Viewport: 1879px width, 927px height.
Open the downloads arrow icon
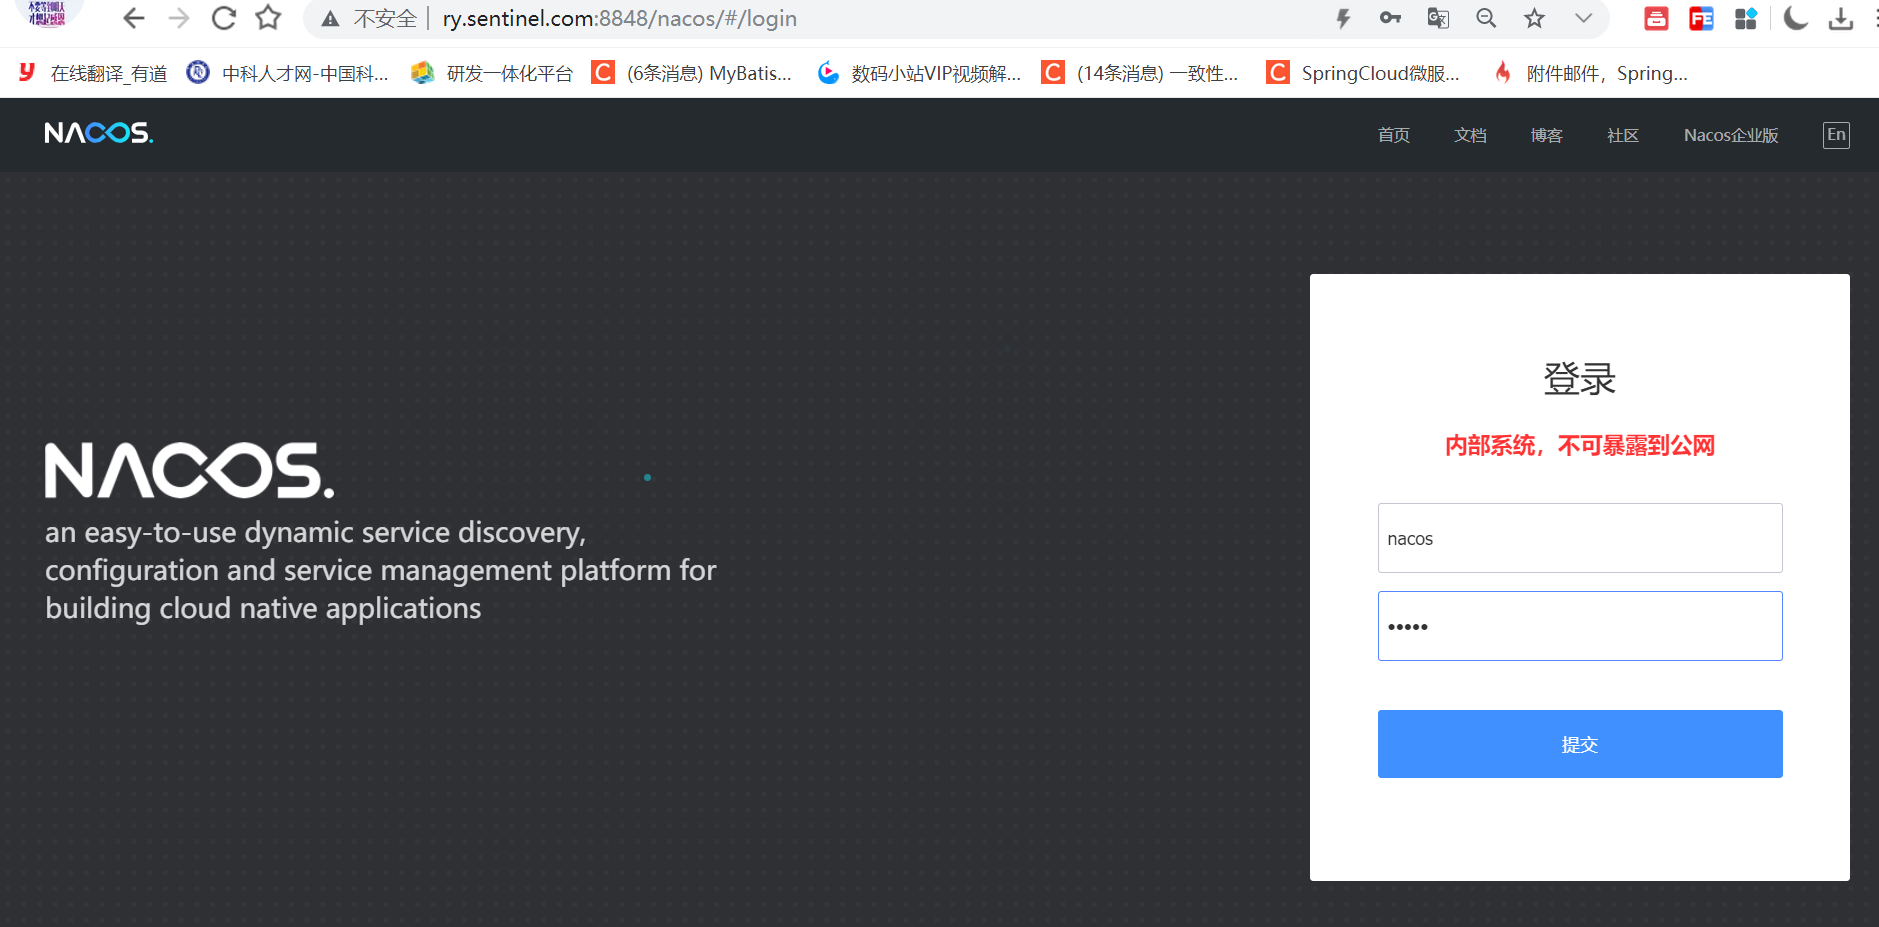(1841, 18)
